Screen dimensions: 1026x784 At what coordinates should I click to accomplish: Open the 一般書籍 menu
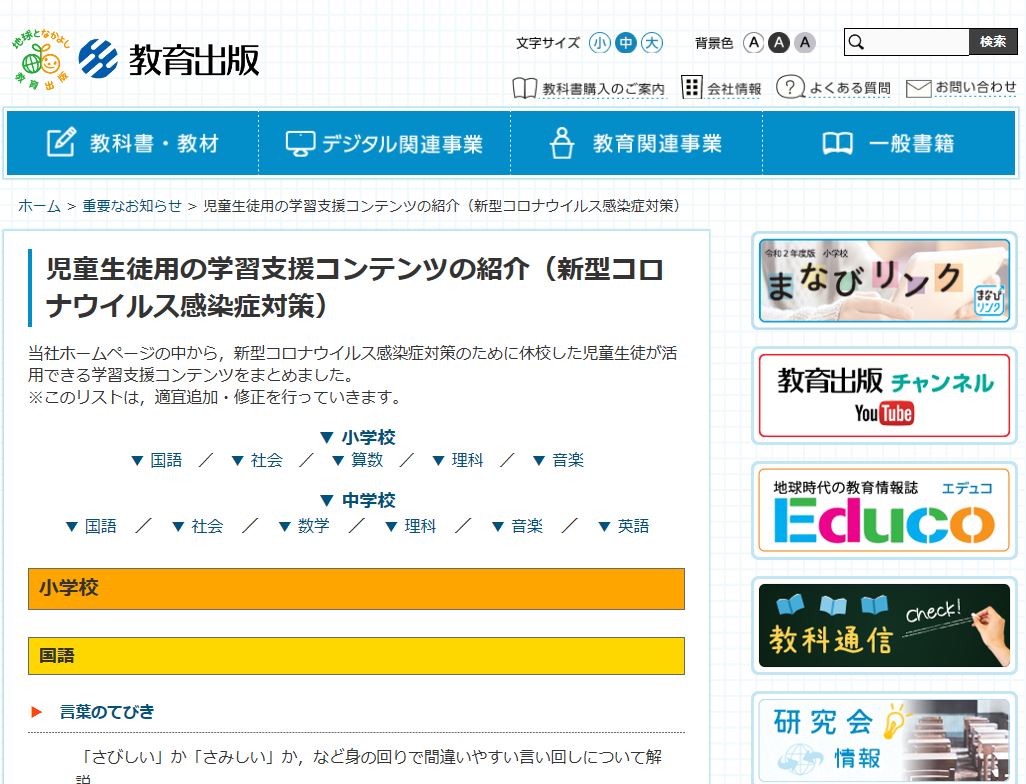(x=889, y=143)
